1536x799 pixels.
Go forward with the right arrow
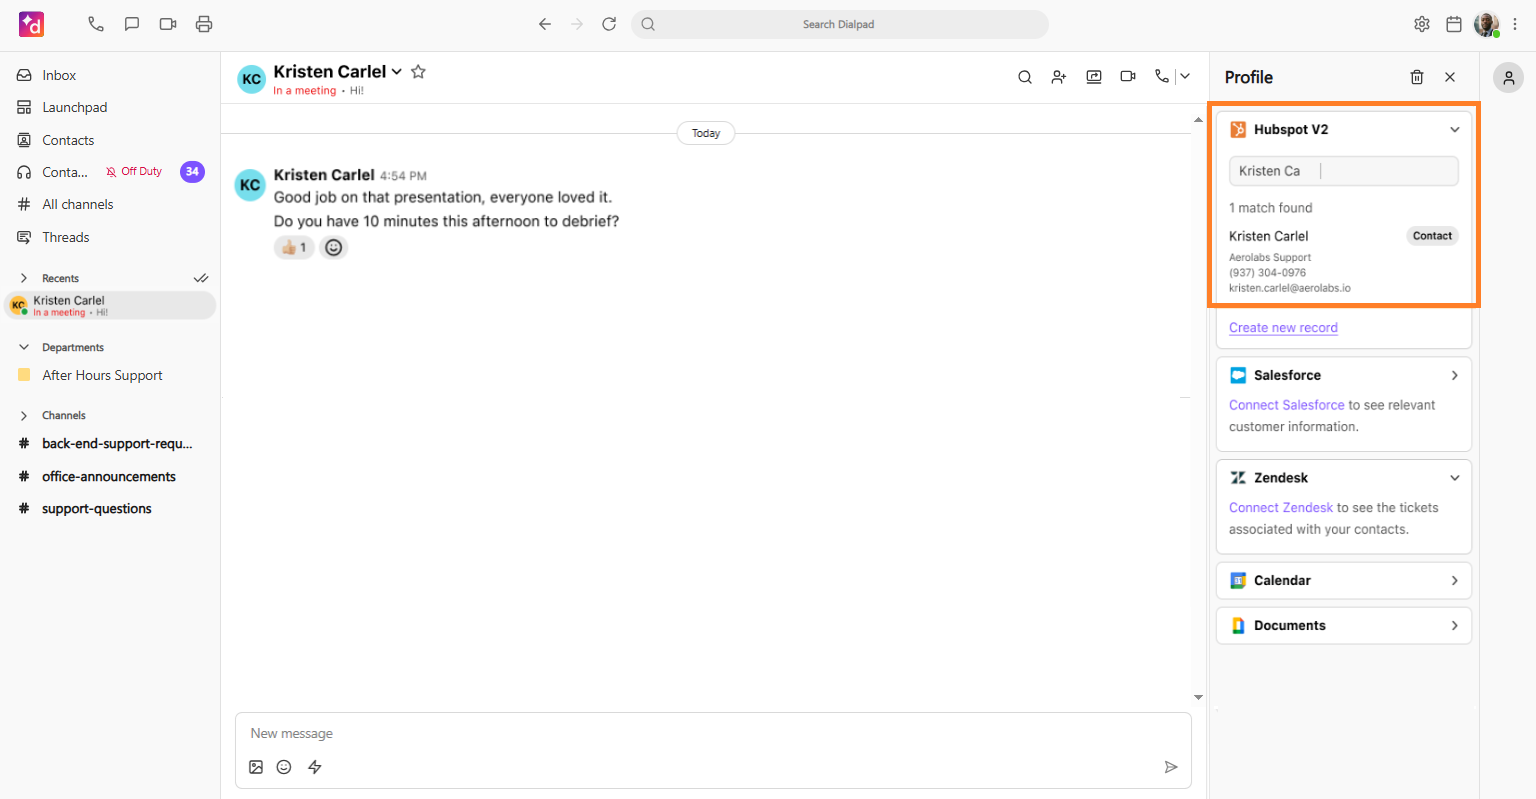coord(577,24)
